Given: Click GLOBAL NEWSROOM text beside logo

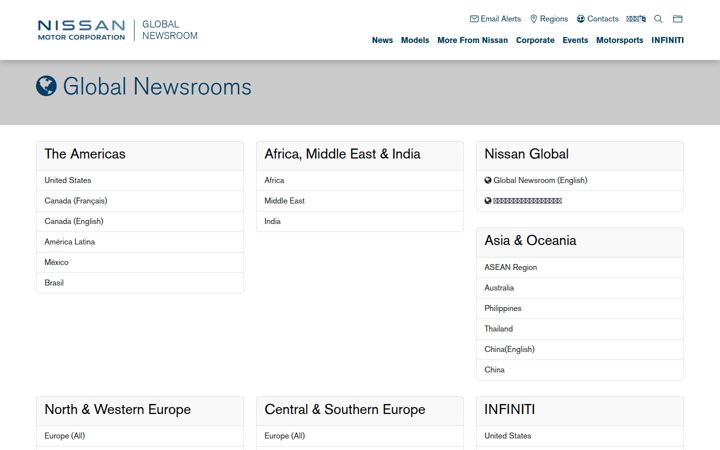Looking at the screenshot, I should [170, 30].
